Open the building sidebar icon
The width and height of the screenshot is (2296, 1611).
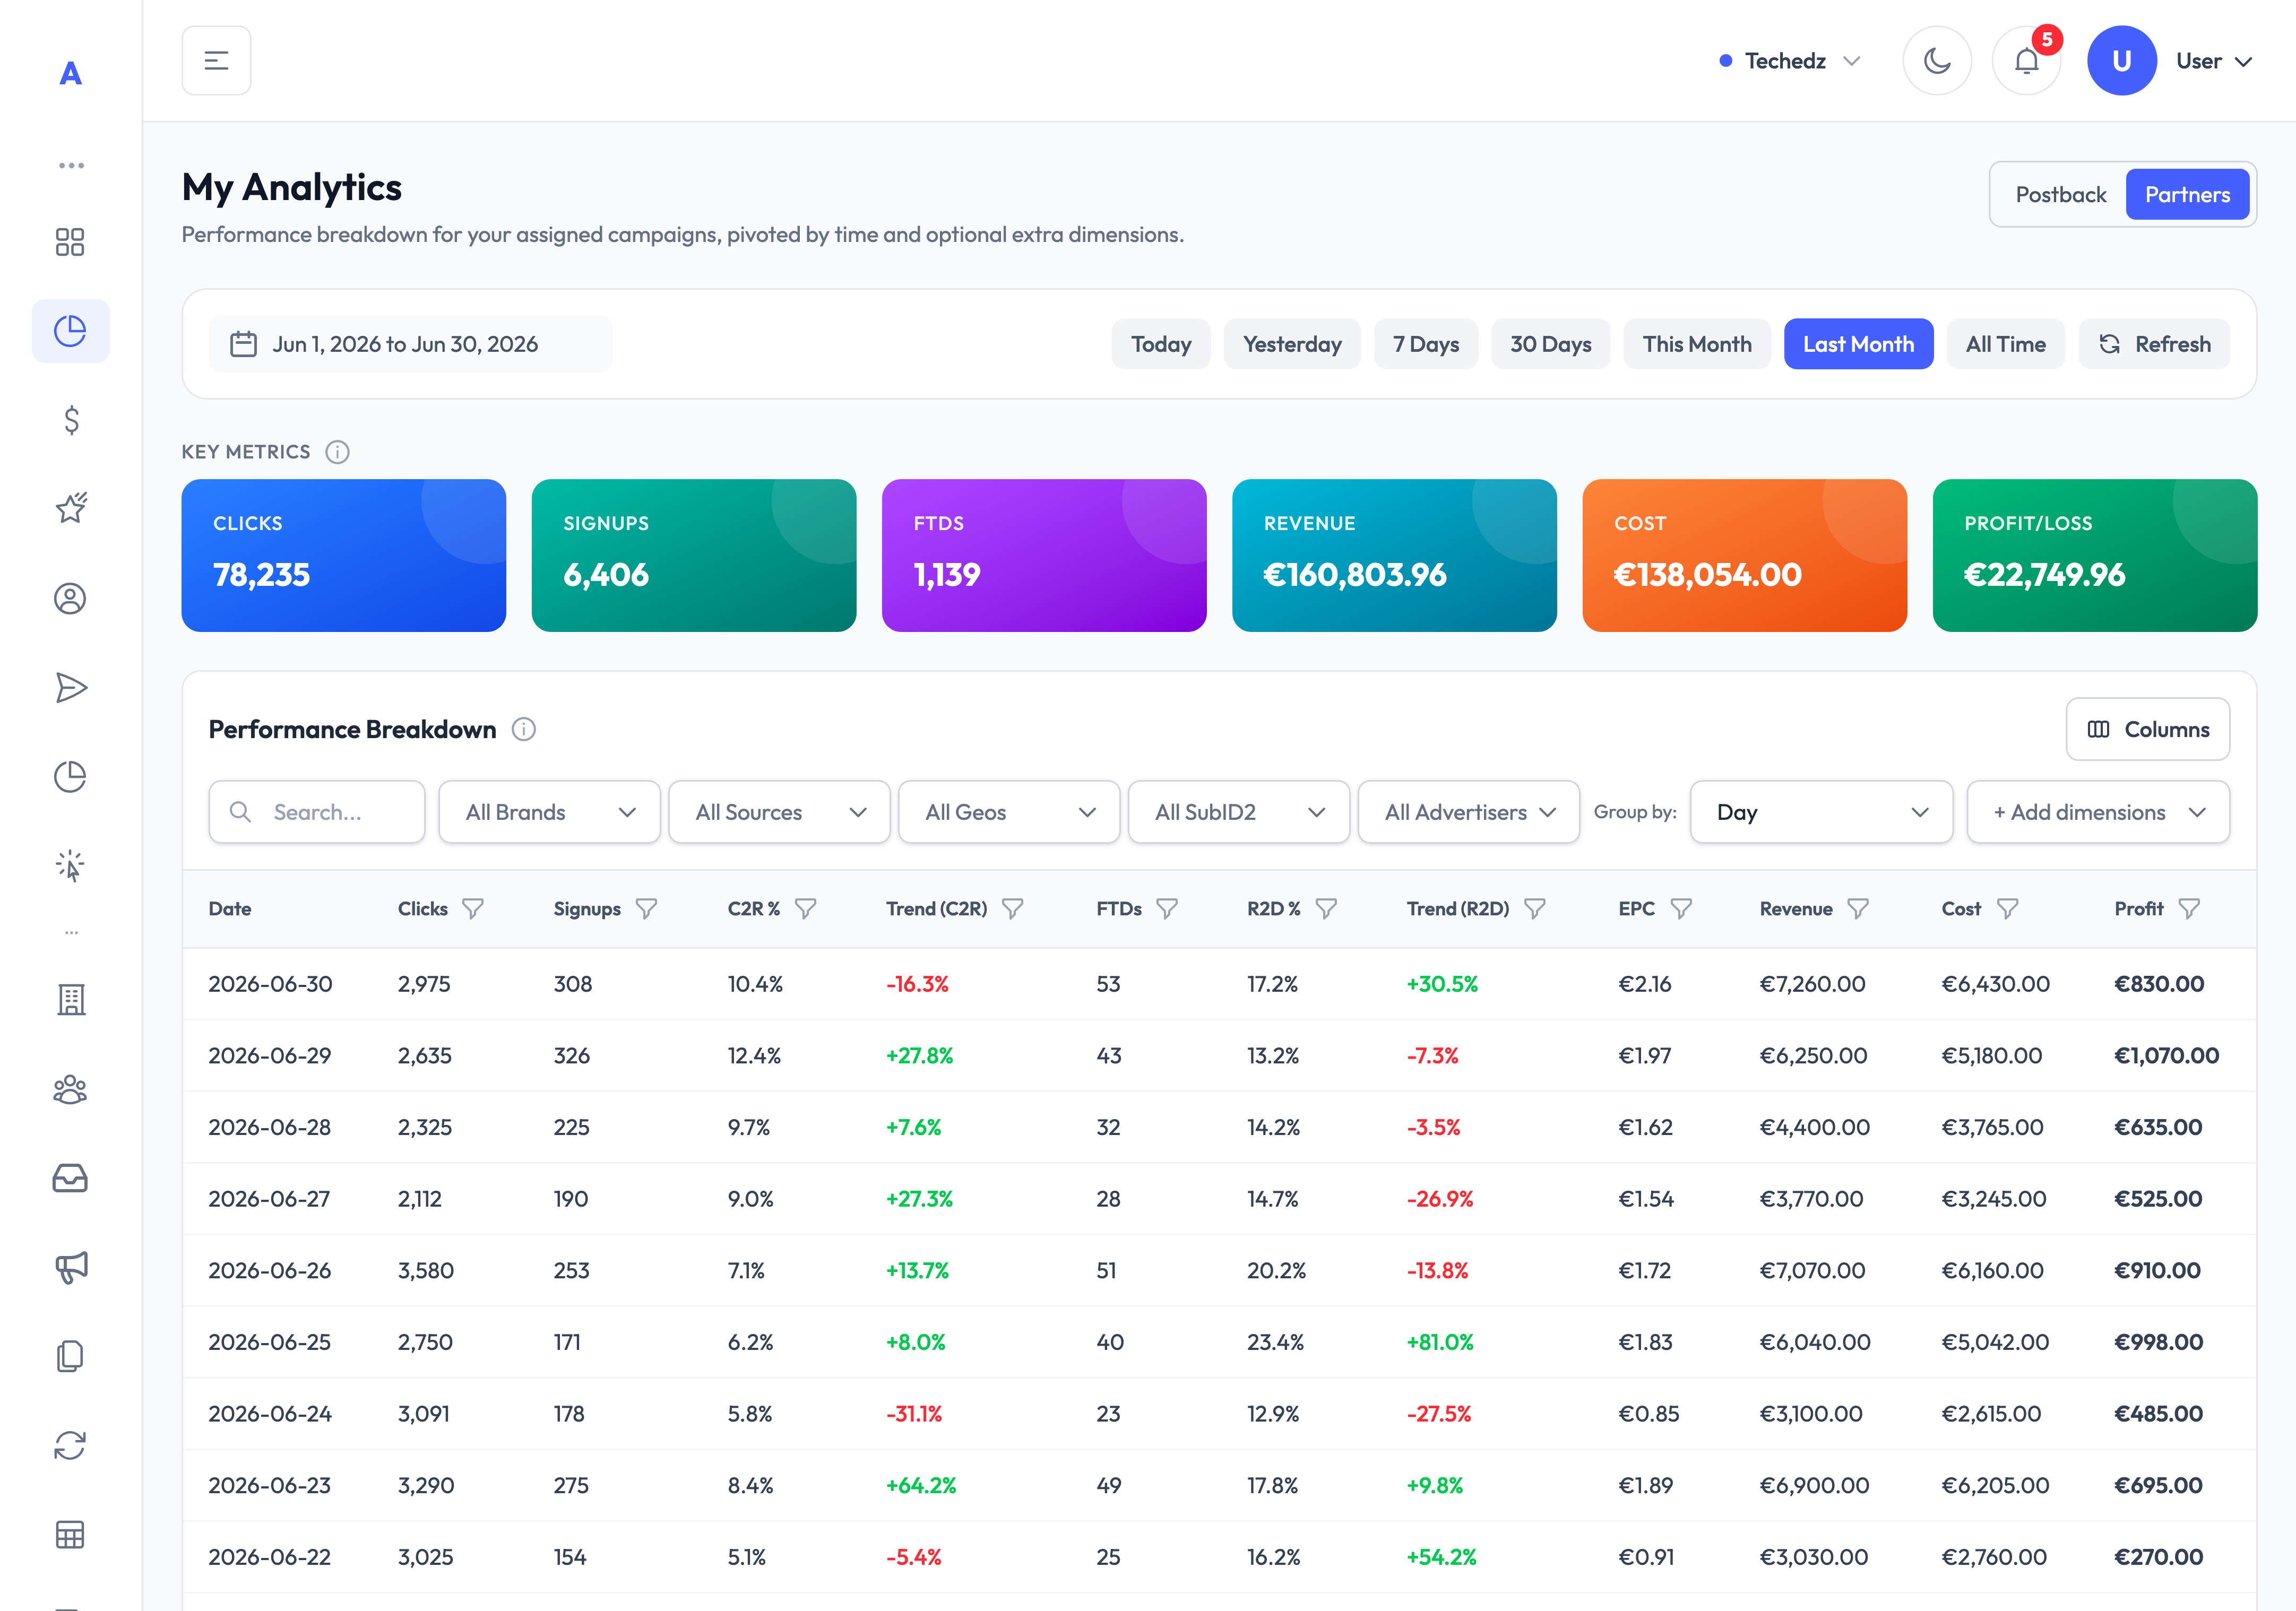click(70, 1000)
